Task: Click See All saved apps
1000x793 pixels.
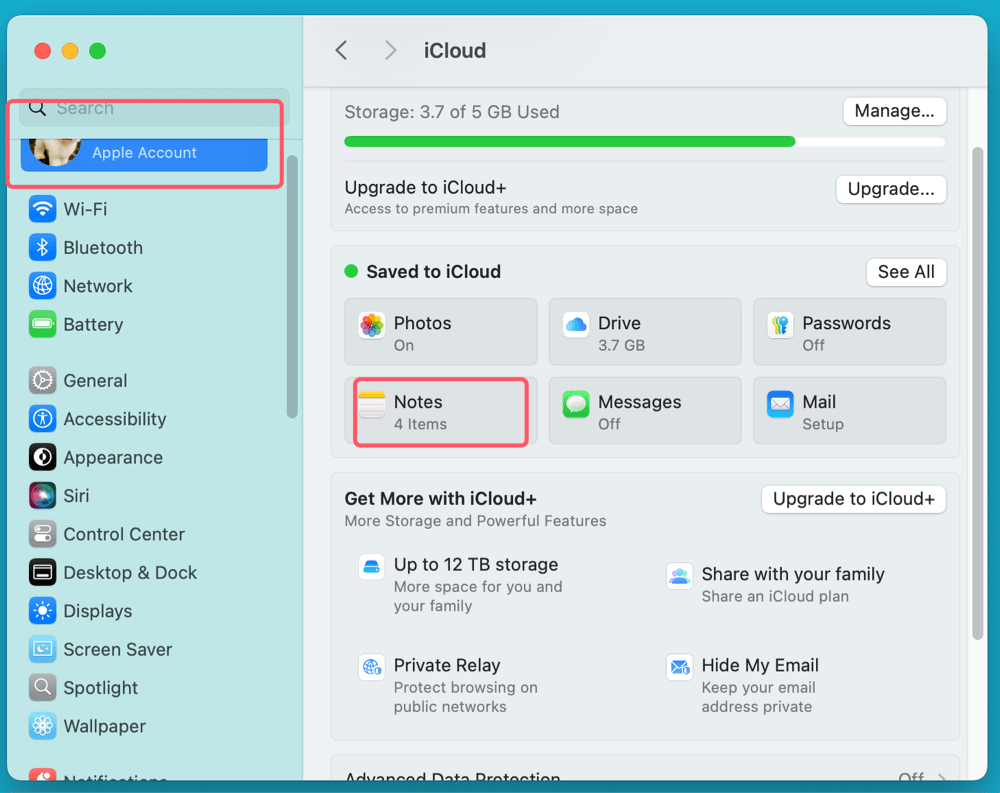Action: click(905, 272)
